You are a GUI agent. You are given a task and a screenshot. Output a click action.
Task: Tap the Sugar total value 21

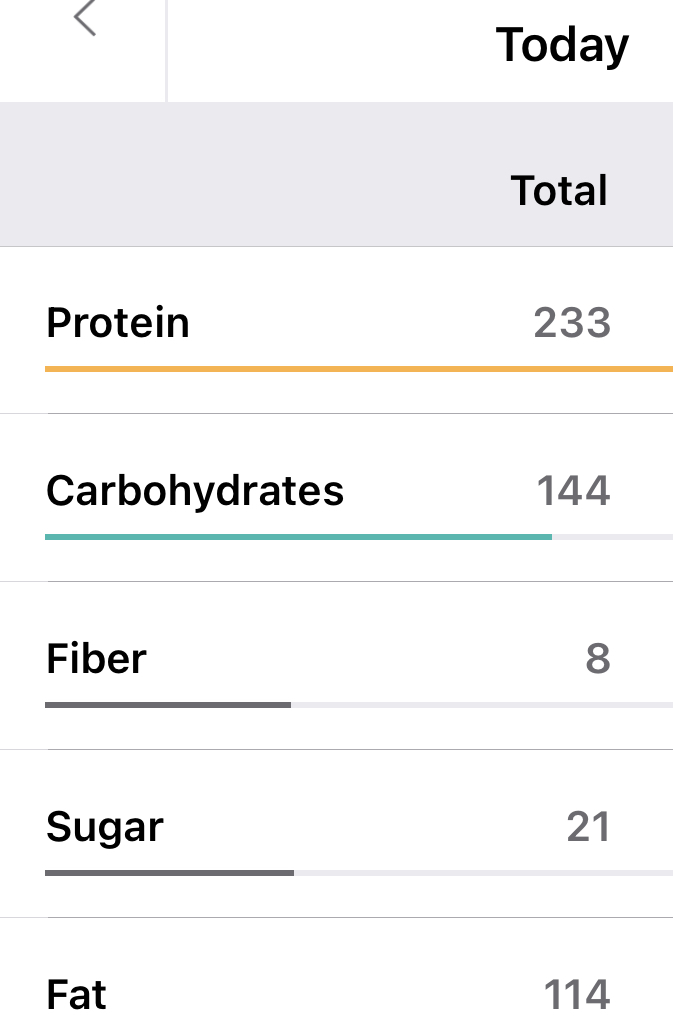(589, 826)
